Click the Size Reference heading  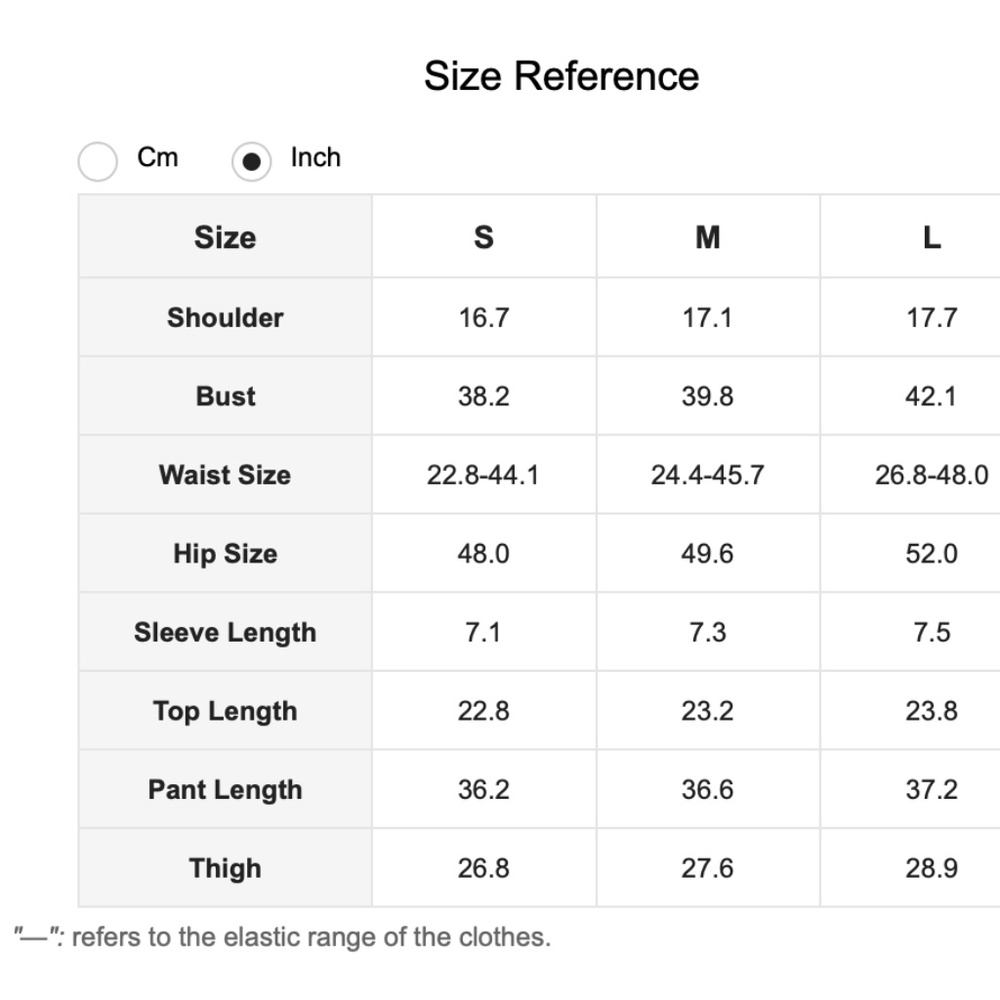coord(561,76)
